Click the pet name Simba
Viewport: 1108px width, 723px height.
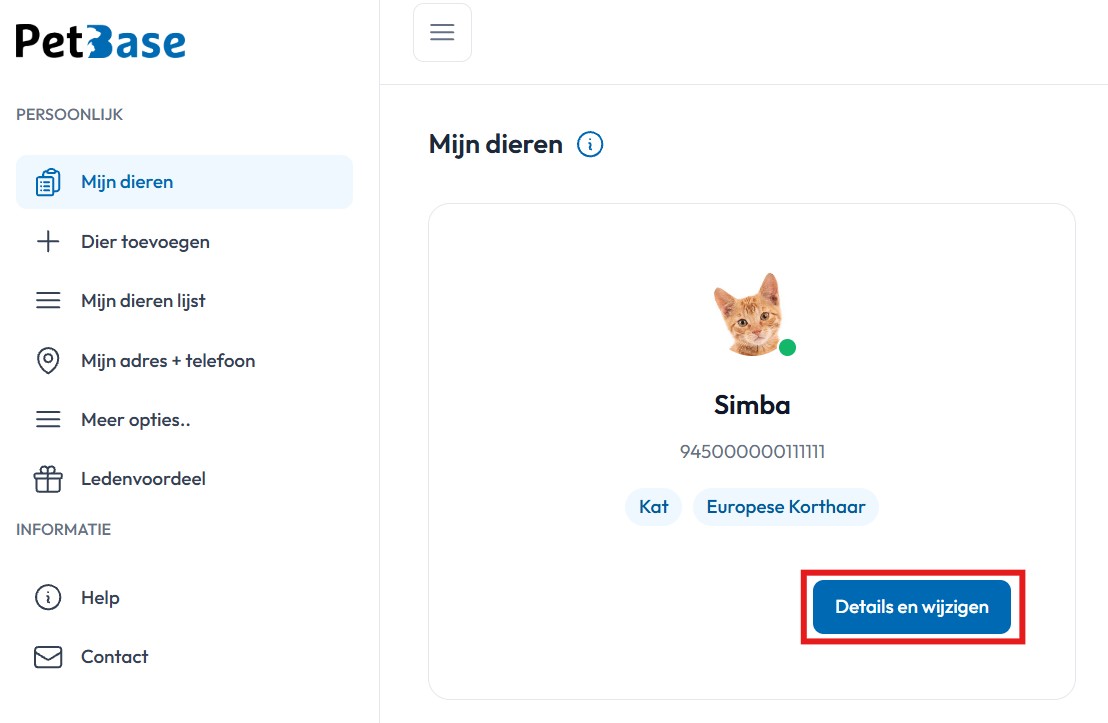[x=752, y=405]
